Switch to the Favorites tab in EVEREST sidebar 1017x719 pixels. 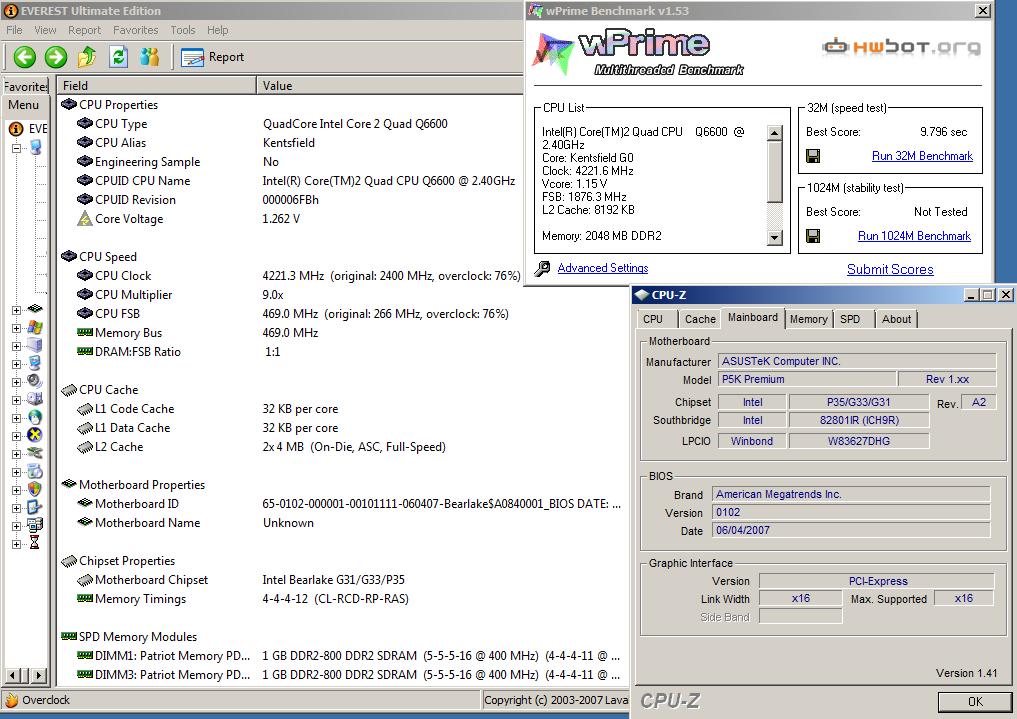[x=26, y=86]
